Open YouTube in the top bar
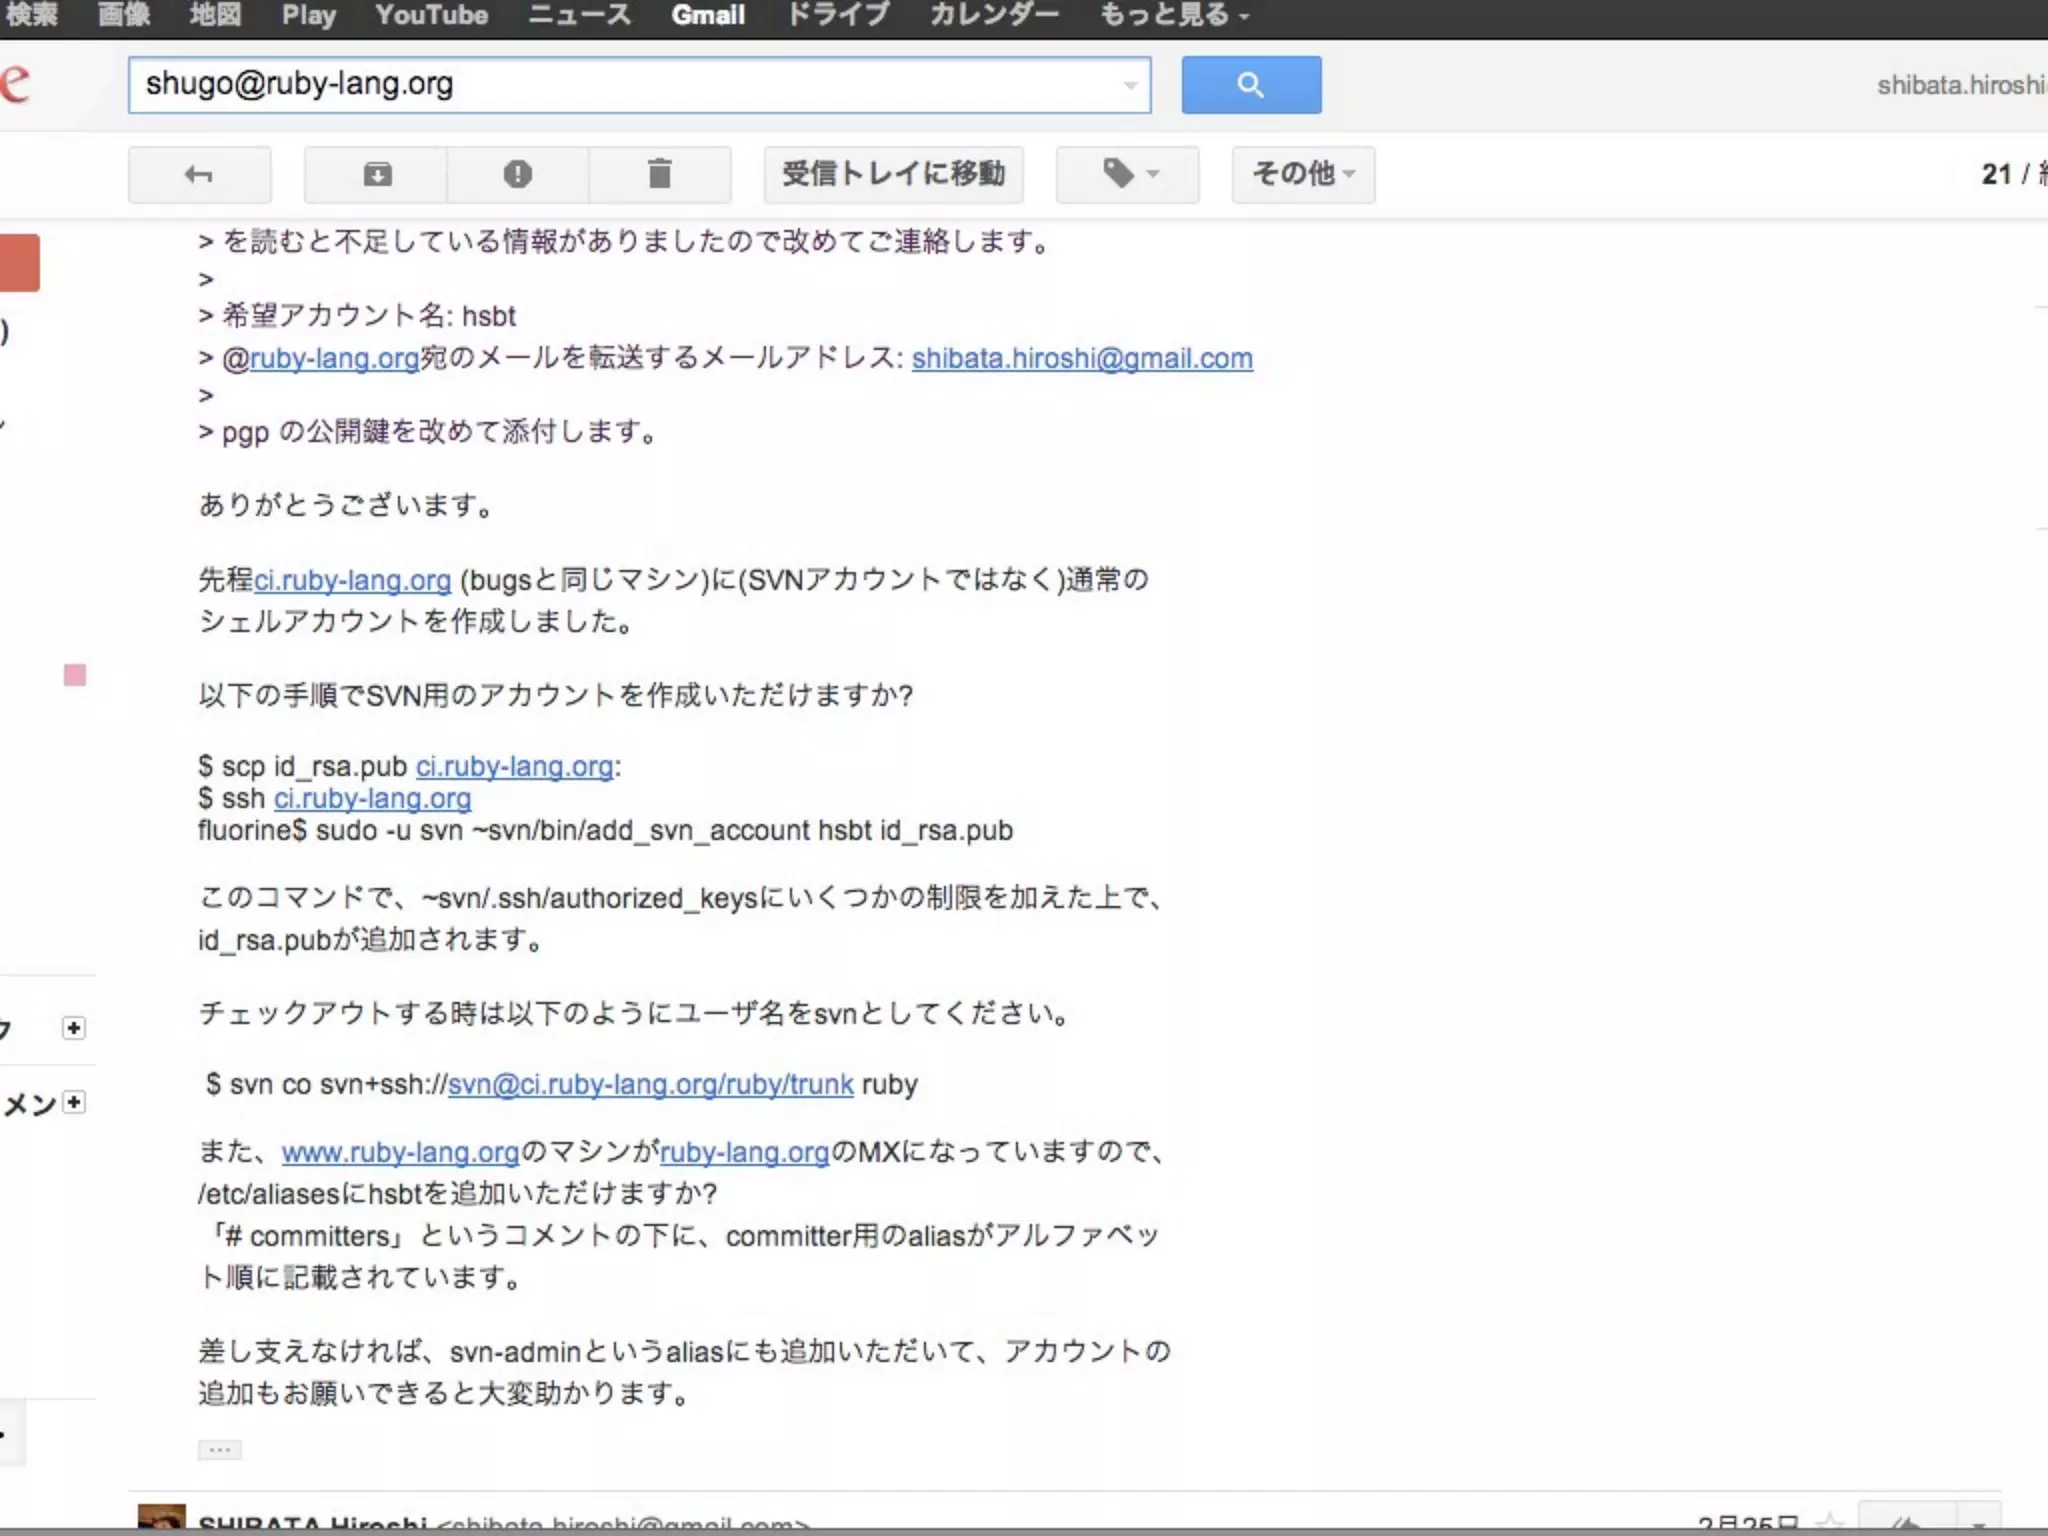 click(431, 16)
